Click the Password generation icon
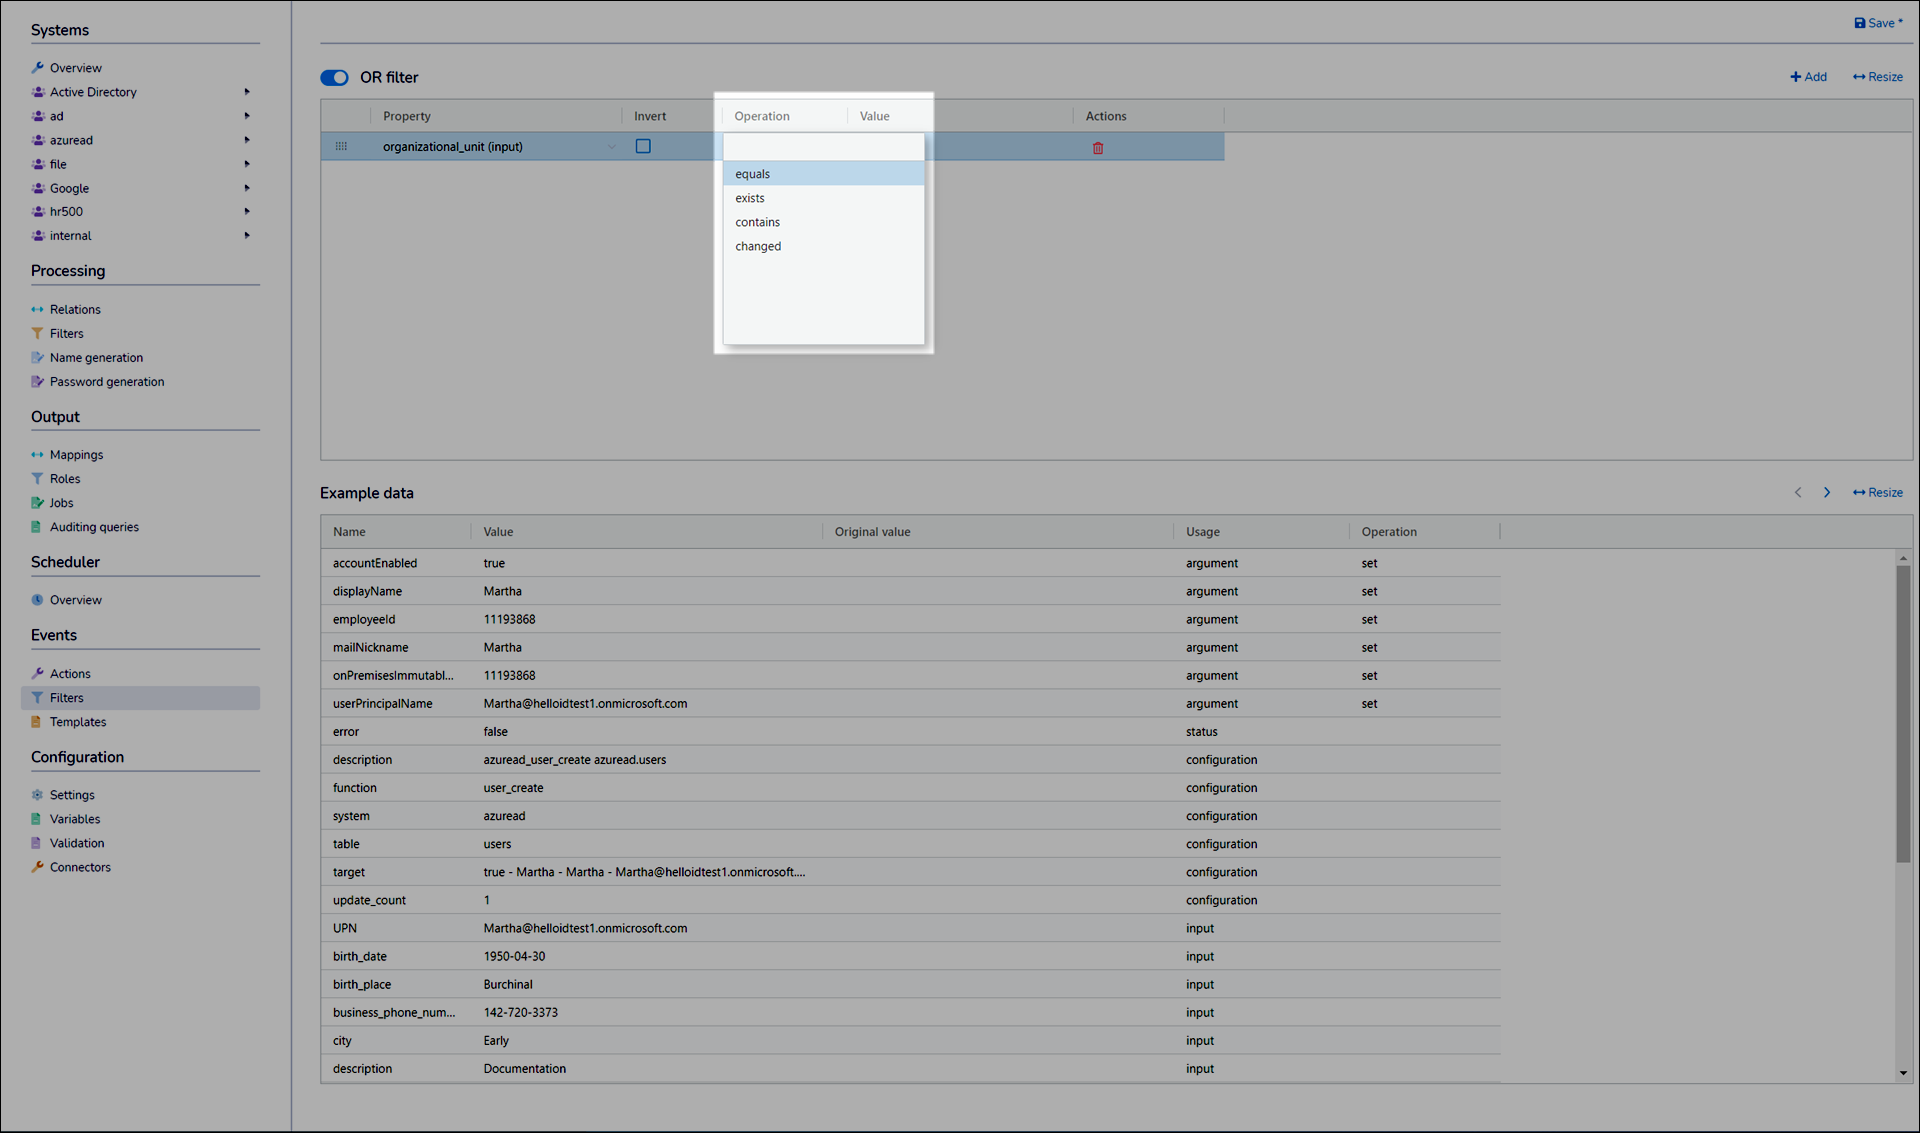Screen dimensions: 1920x1133 coord(37,382)
